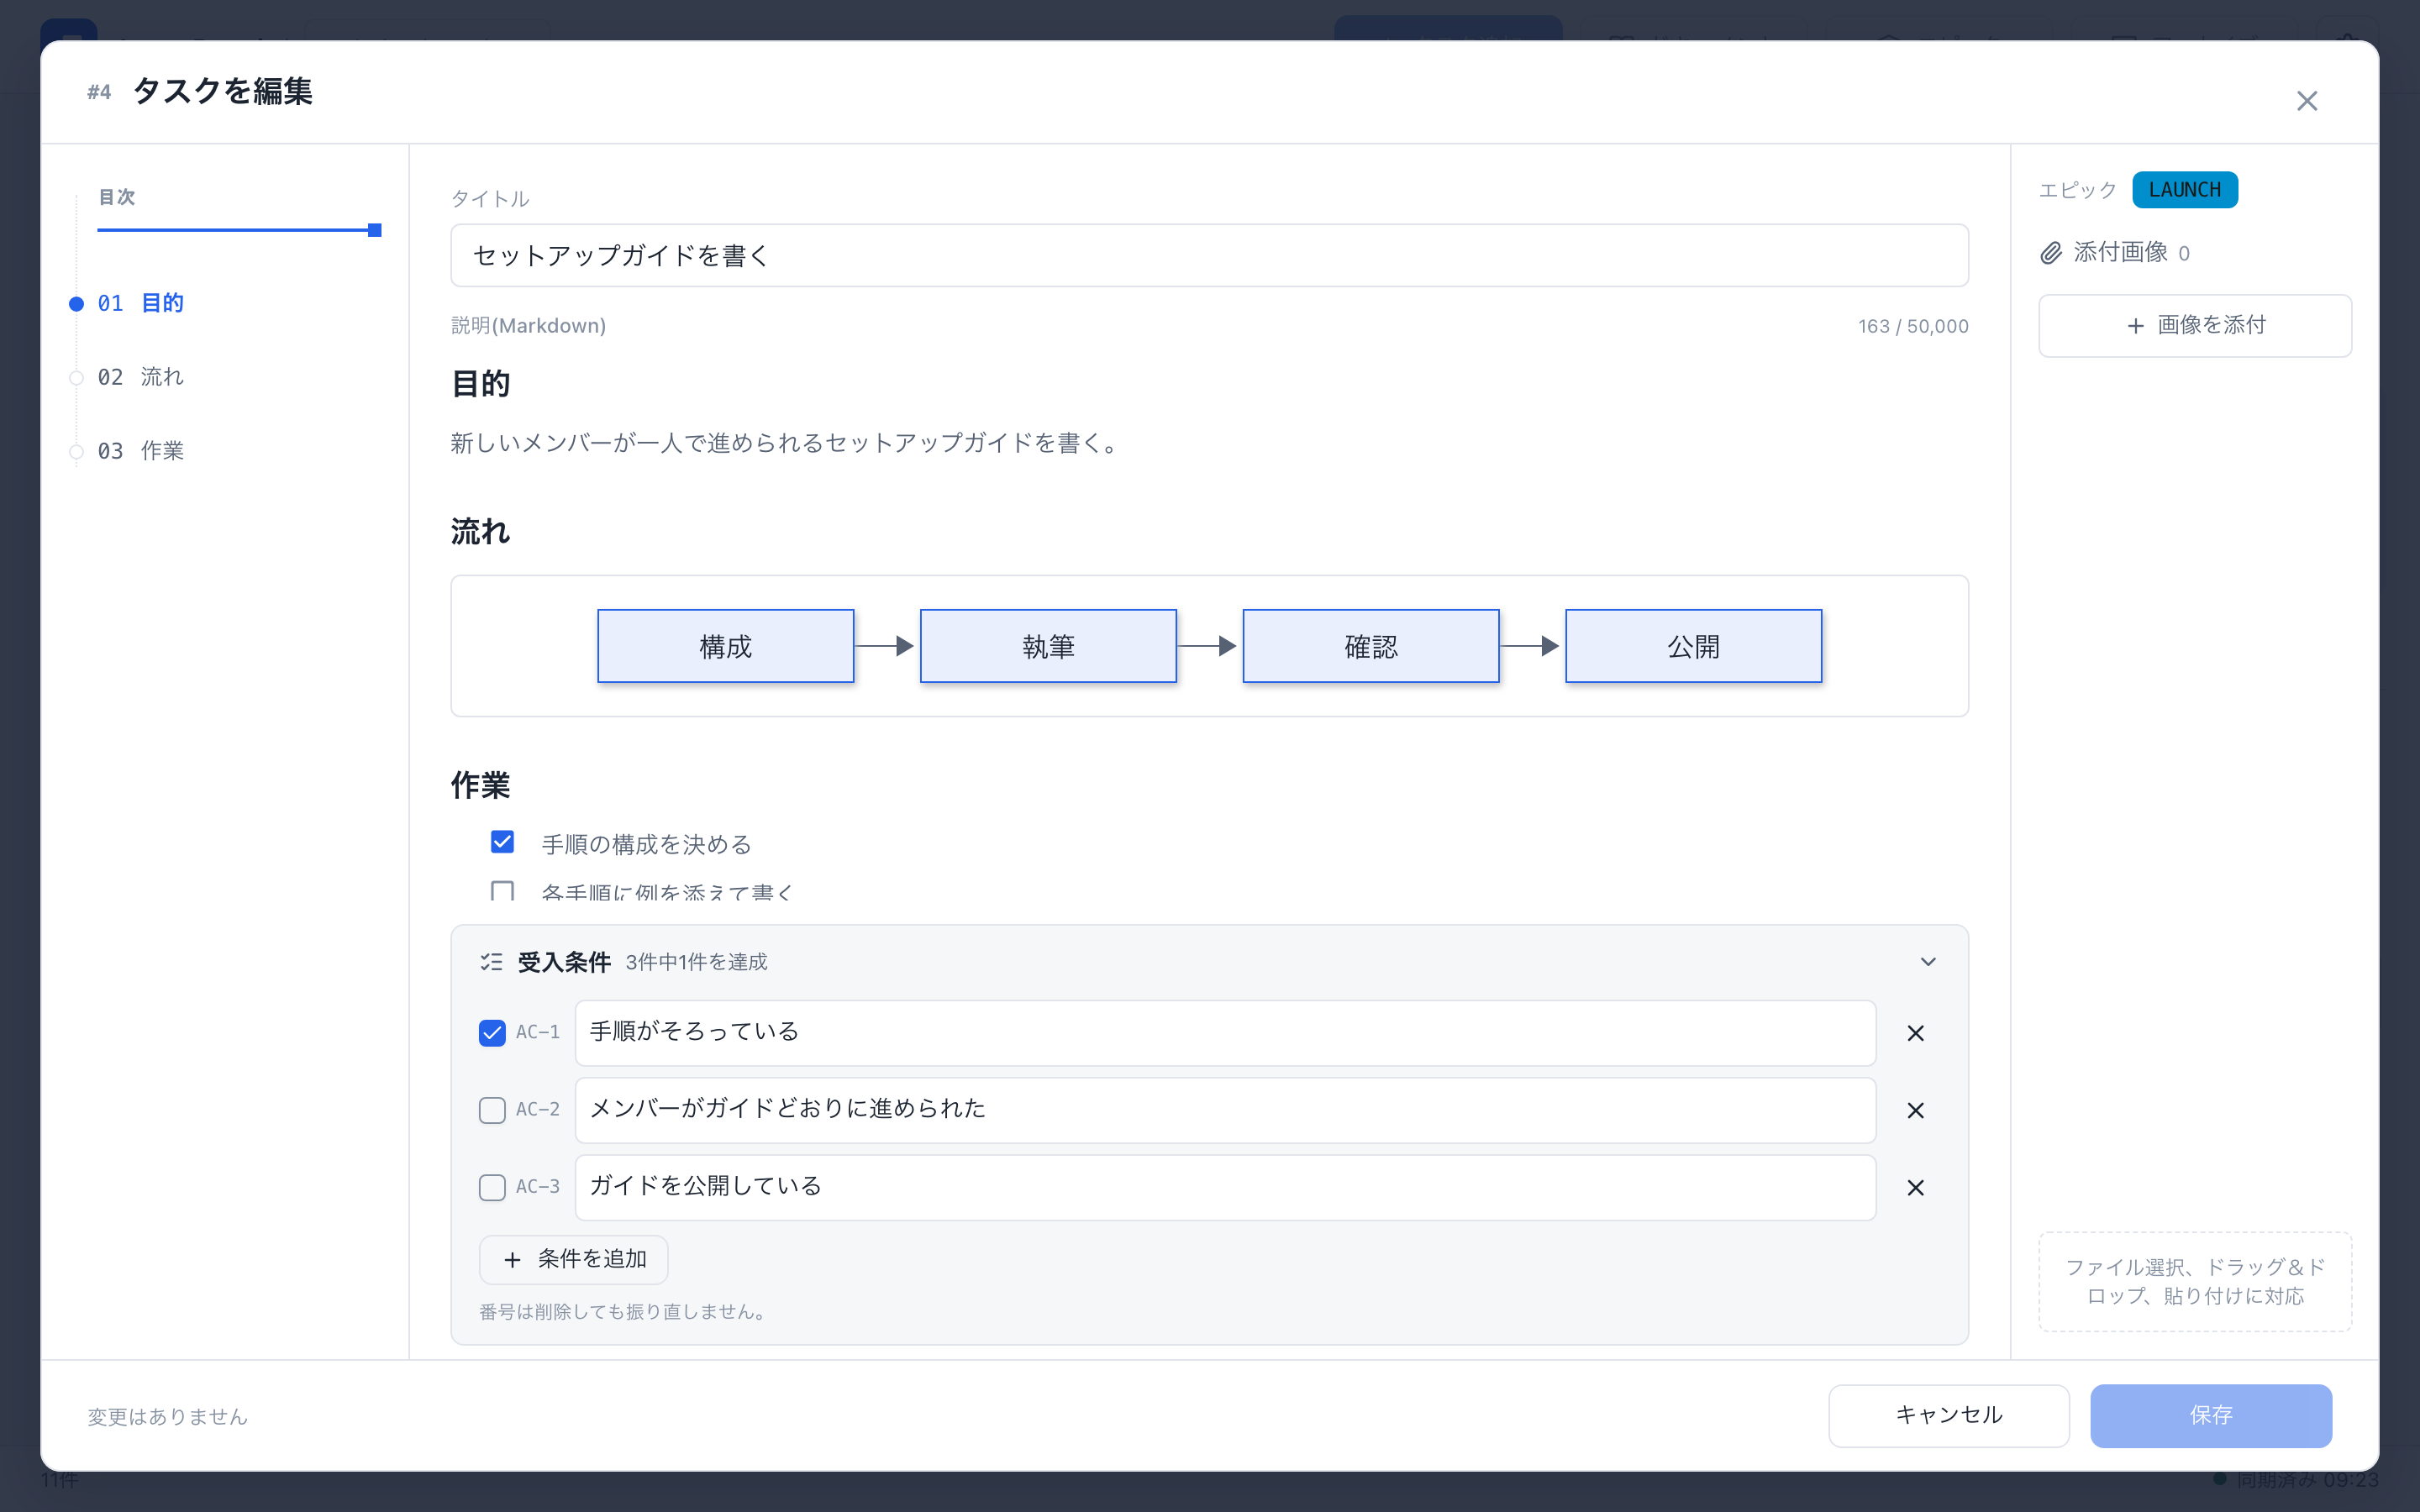Screen dimensions: 2420x1512
Task: Tick the AC-1 checkbox
Action: tap(492, 1033)
